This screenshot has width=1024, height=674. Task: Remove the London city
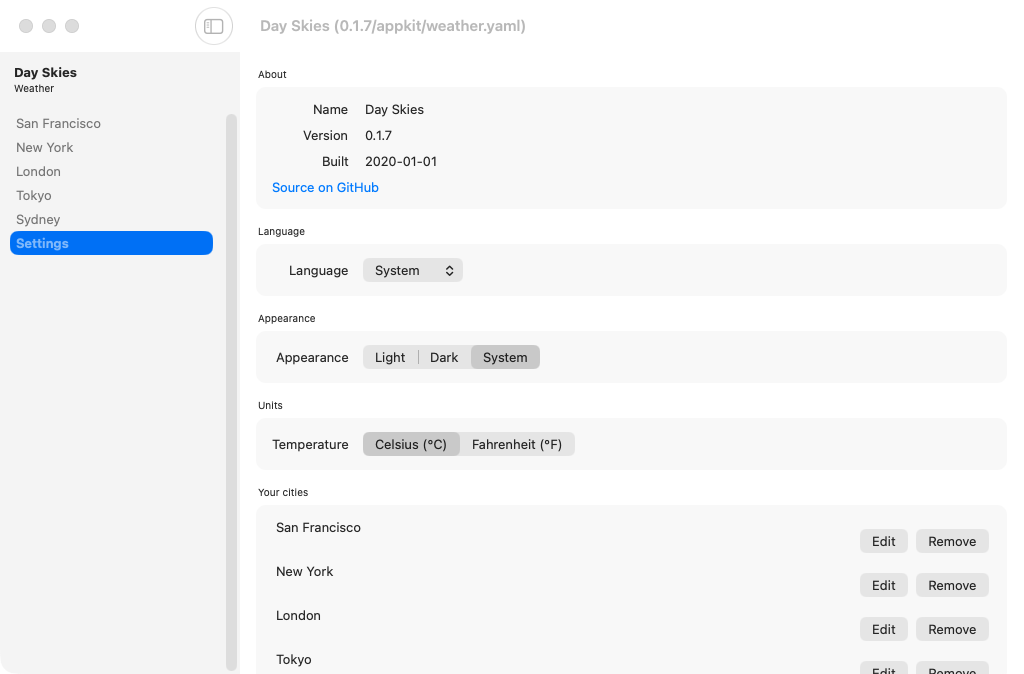click(952, 629)
